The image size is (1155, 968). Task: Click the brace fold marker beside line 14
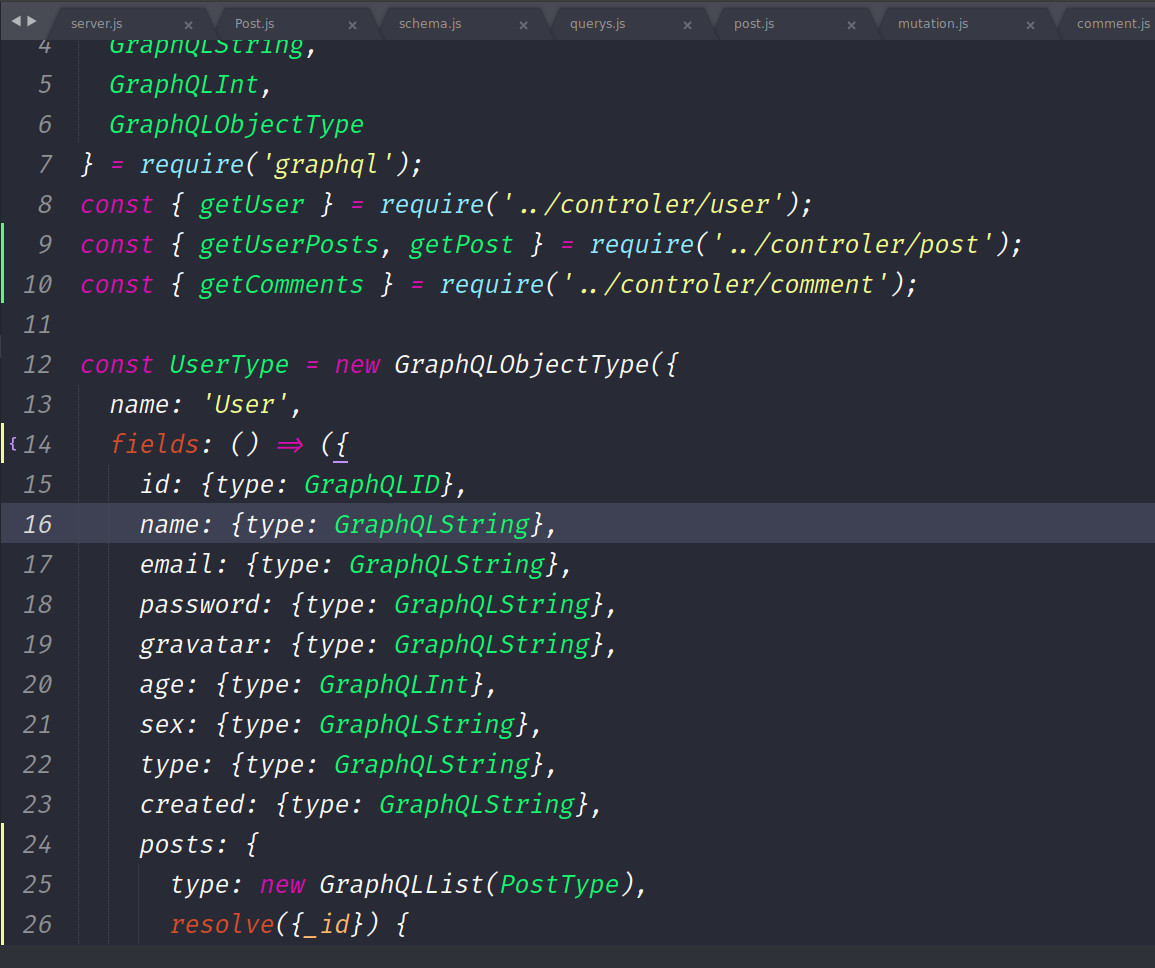(x=13, y=443)
